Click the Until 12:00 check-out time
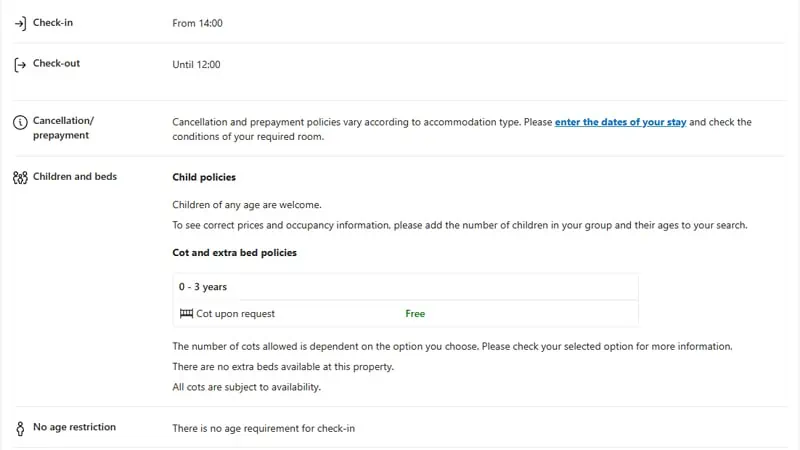The height and width of the screenshot is (450, 800). [x=196, y=65]
